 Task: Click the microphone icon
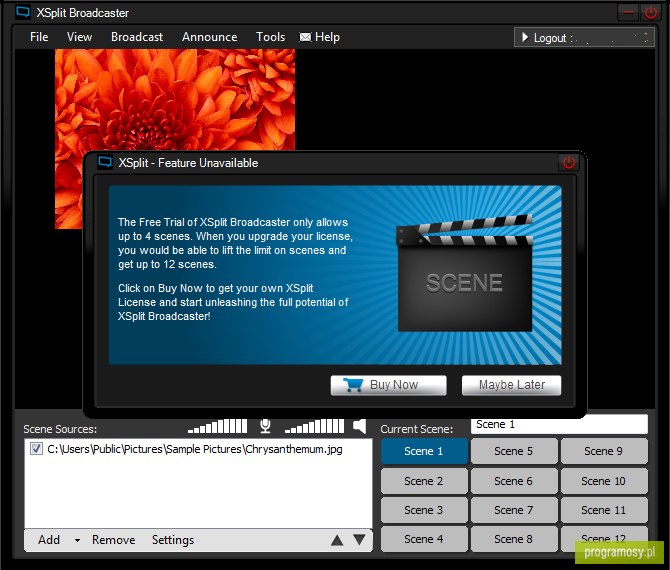(x=265, y=426)
